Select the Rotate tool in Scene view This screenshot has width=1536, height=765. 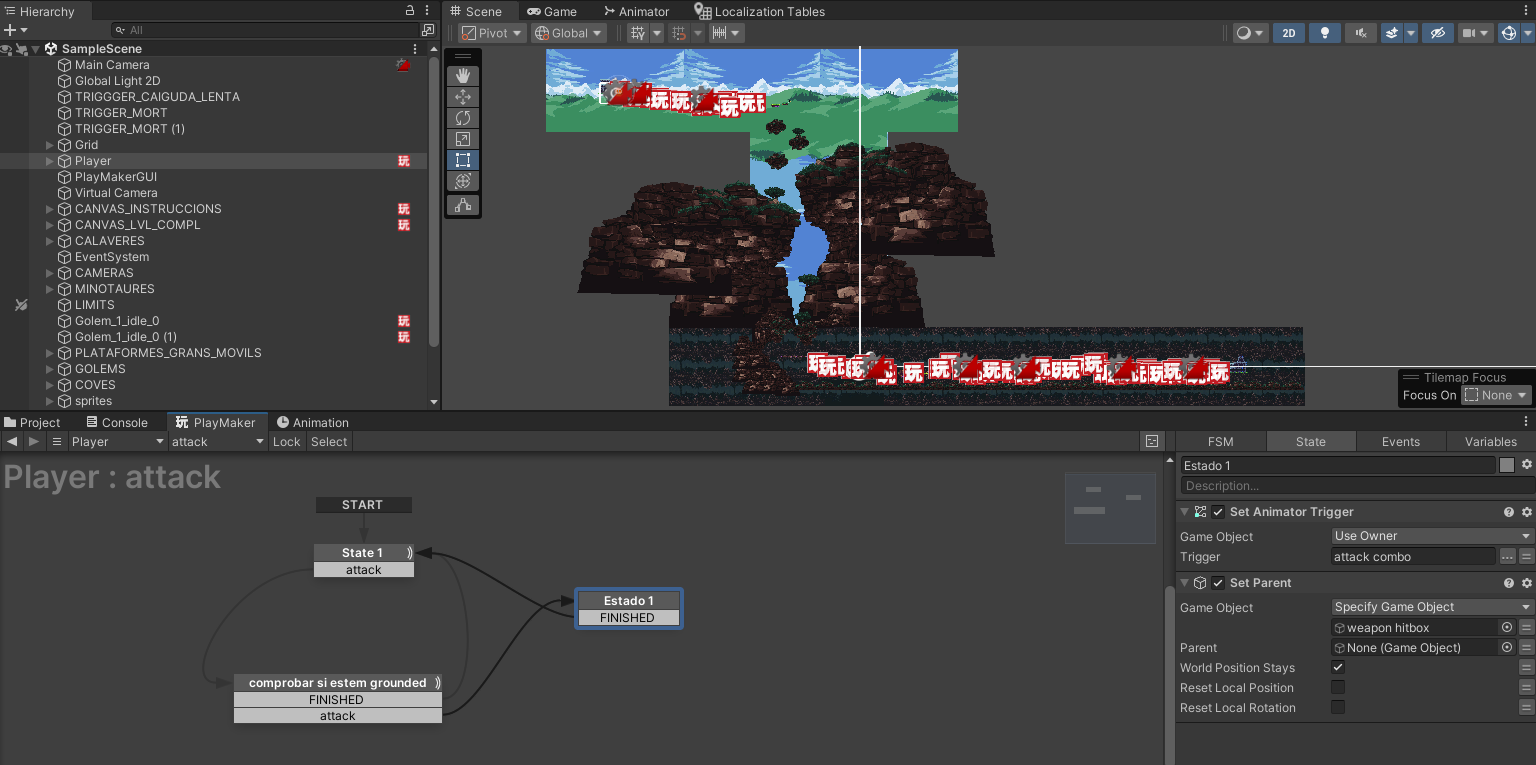(x=462, y=118)
